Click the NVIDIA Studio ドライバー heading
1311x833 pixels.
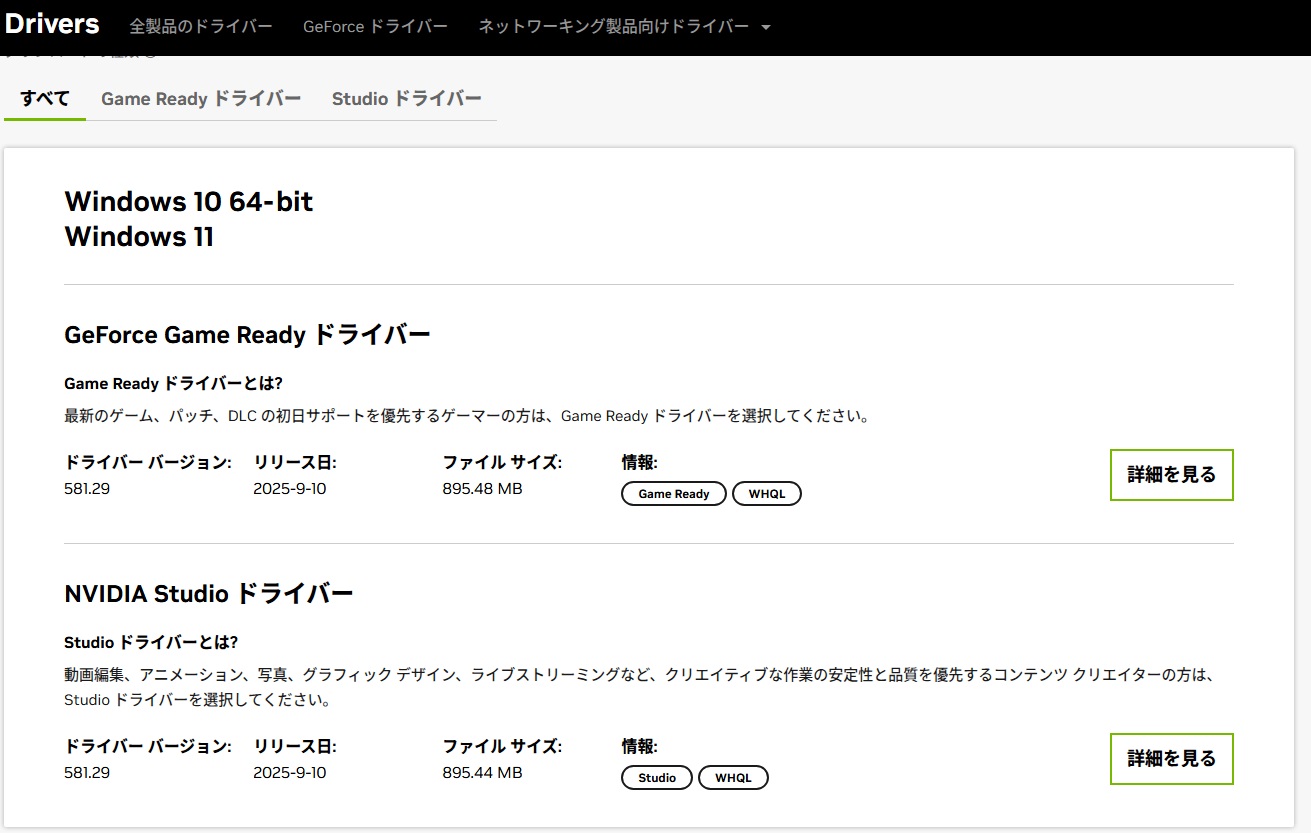pyautogui.click(x=208, y=594)
